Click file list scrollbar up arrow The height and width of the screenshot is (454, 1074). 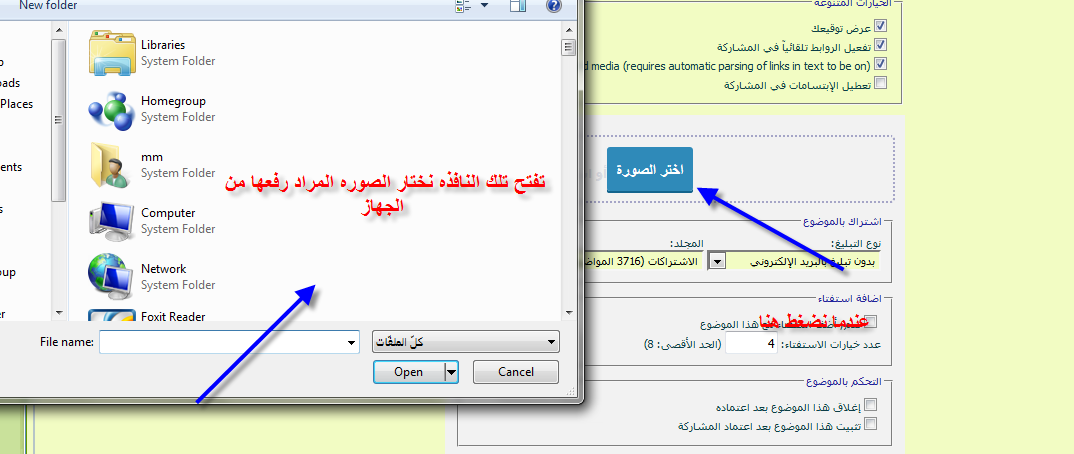pos(567,28)
